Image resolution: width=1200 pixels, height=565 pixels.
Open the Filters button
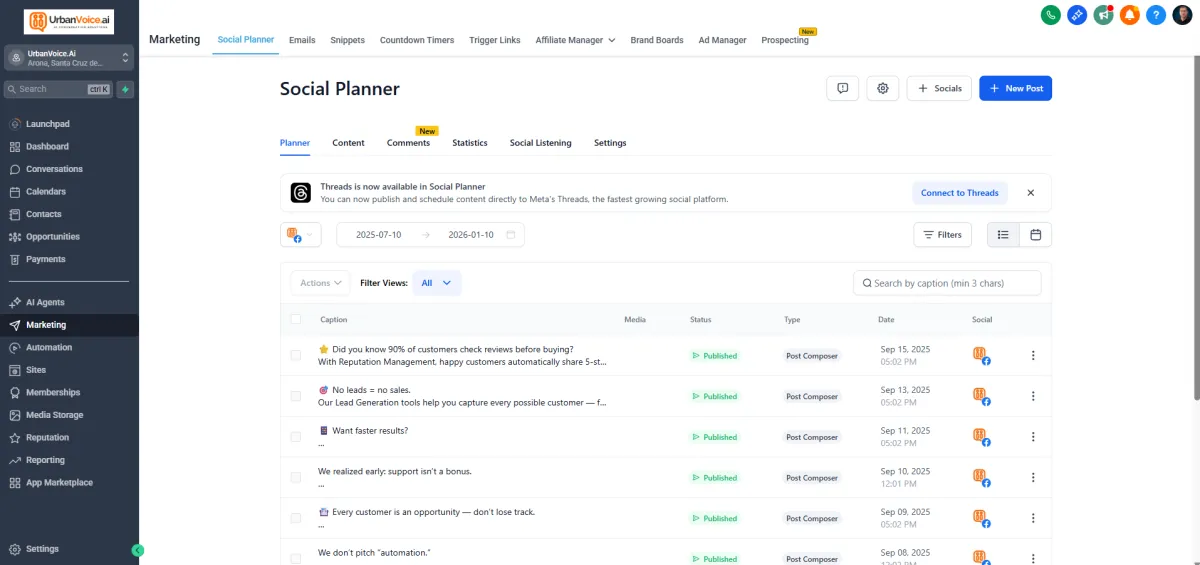942,234
